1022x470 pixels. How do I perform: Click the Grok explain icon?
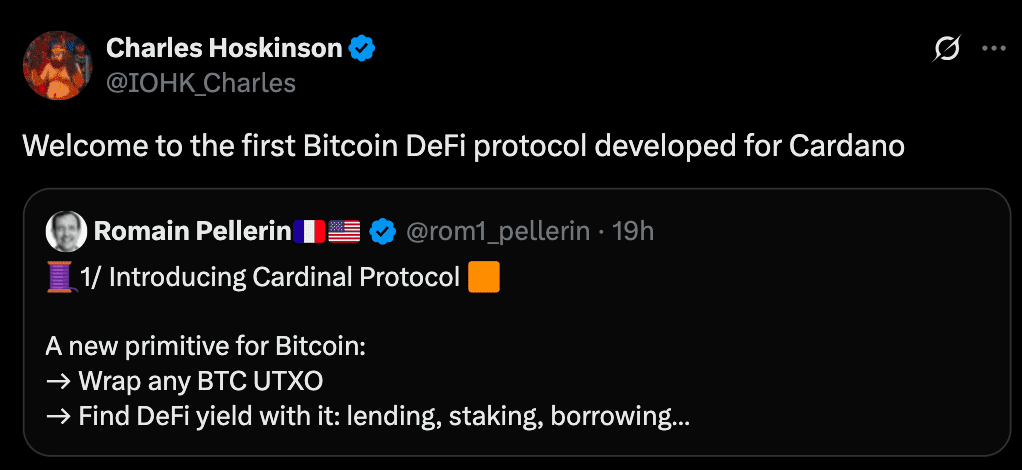946,49
